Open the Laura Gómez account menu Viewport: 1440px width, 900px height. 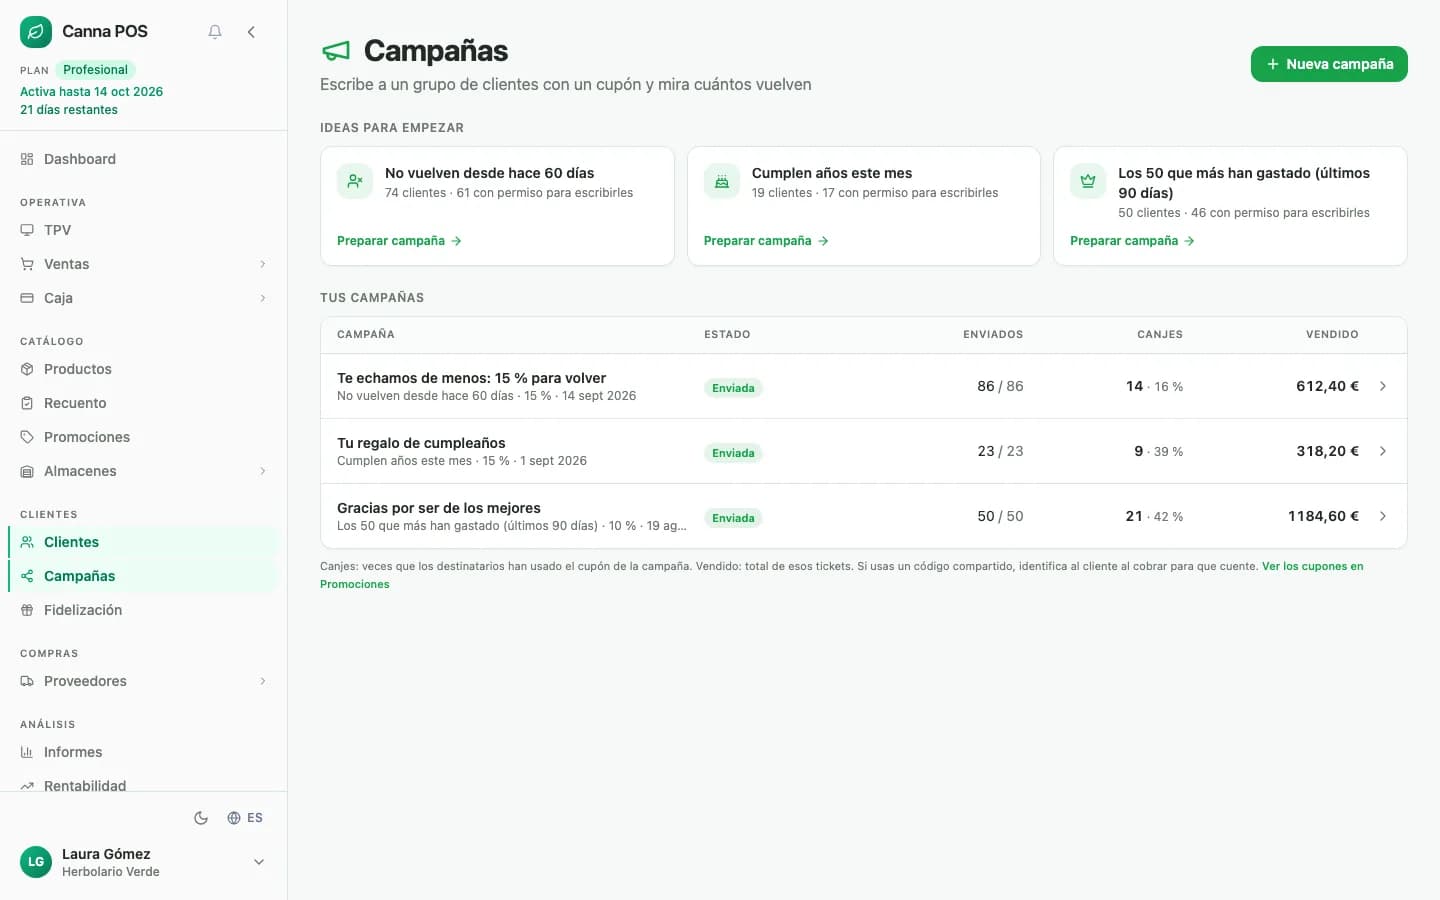(143, 862)
